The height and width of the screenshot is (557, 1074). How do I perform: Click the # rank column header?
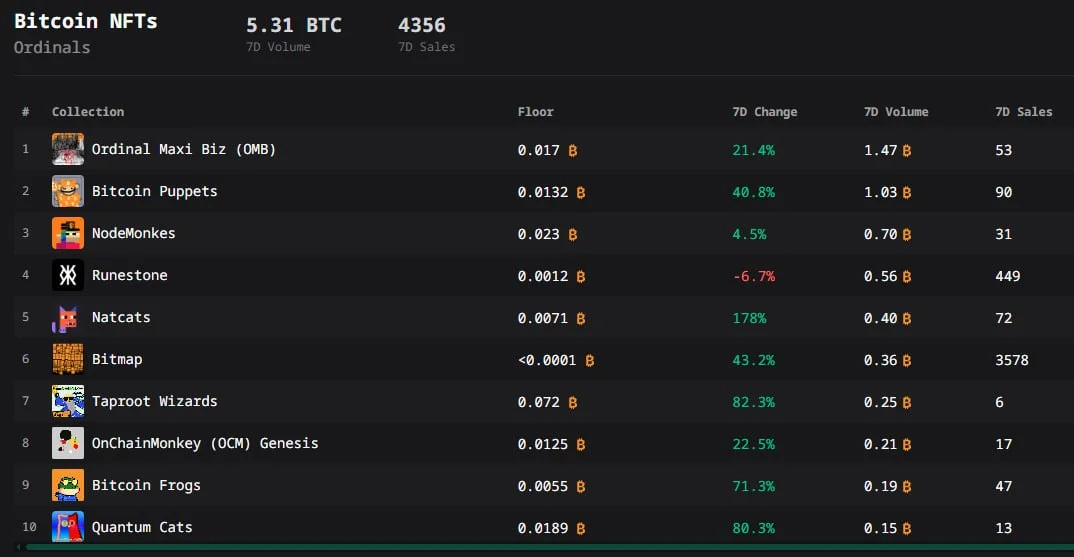coord(25,112)
